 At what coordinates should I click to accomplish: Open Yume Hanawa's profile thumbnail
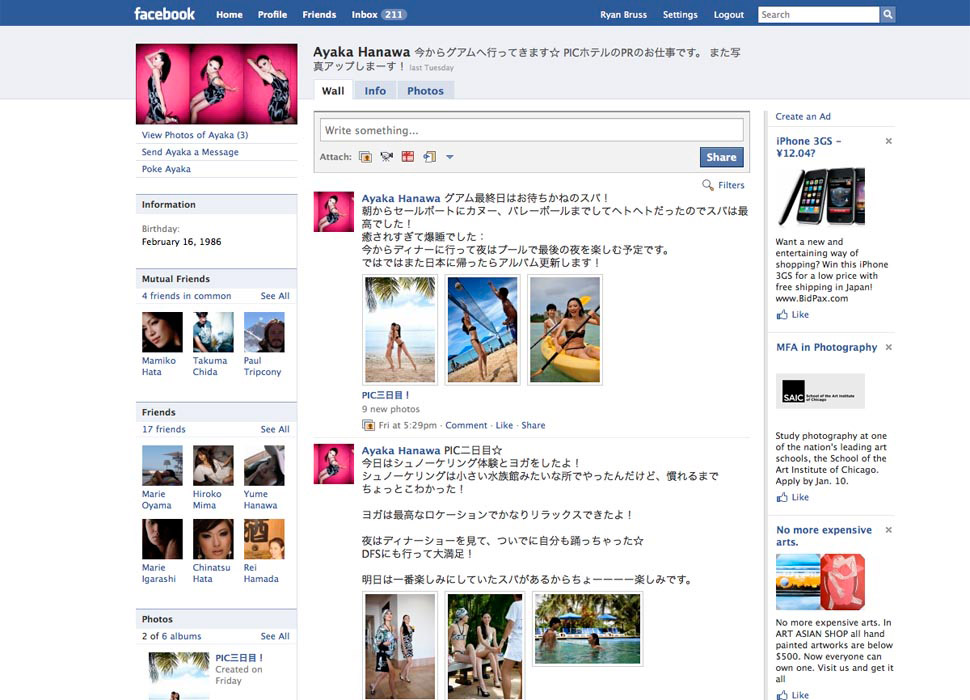coord(264,466)
